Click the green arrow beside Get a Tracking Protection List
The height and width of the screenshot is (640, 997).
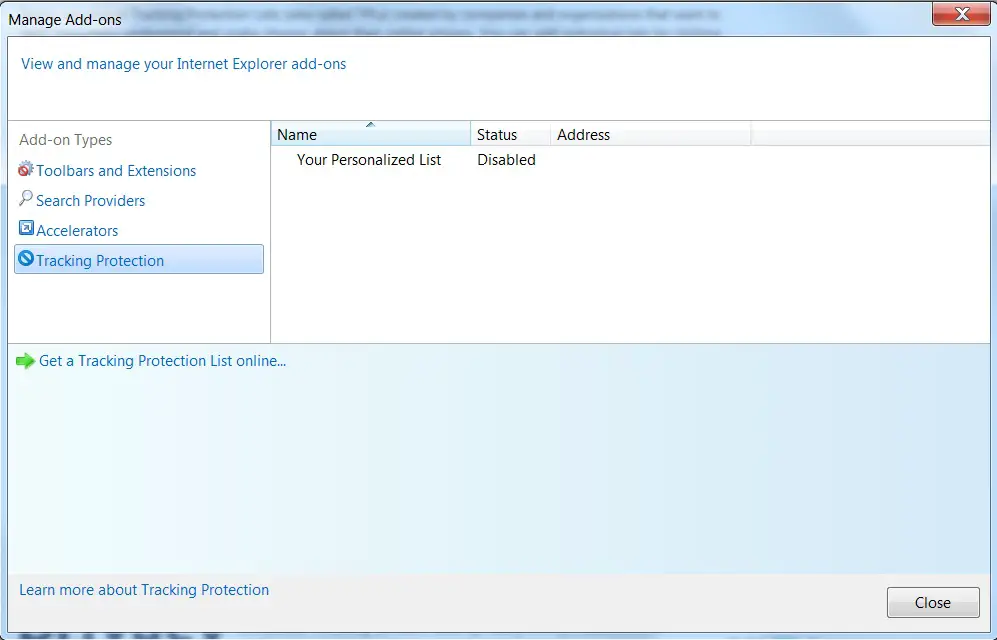[25, 361]
